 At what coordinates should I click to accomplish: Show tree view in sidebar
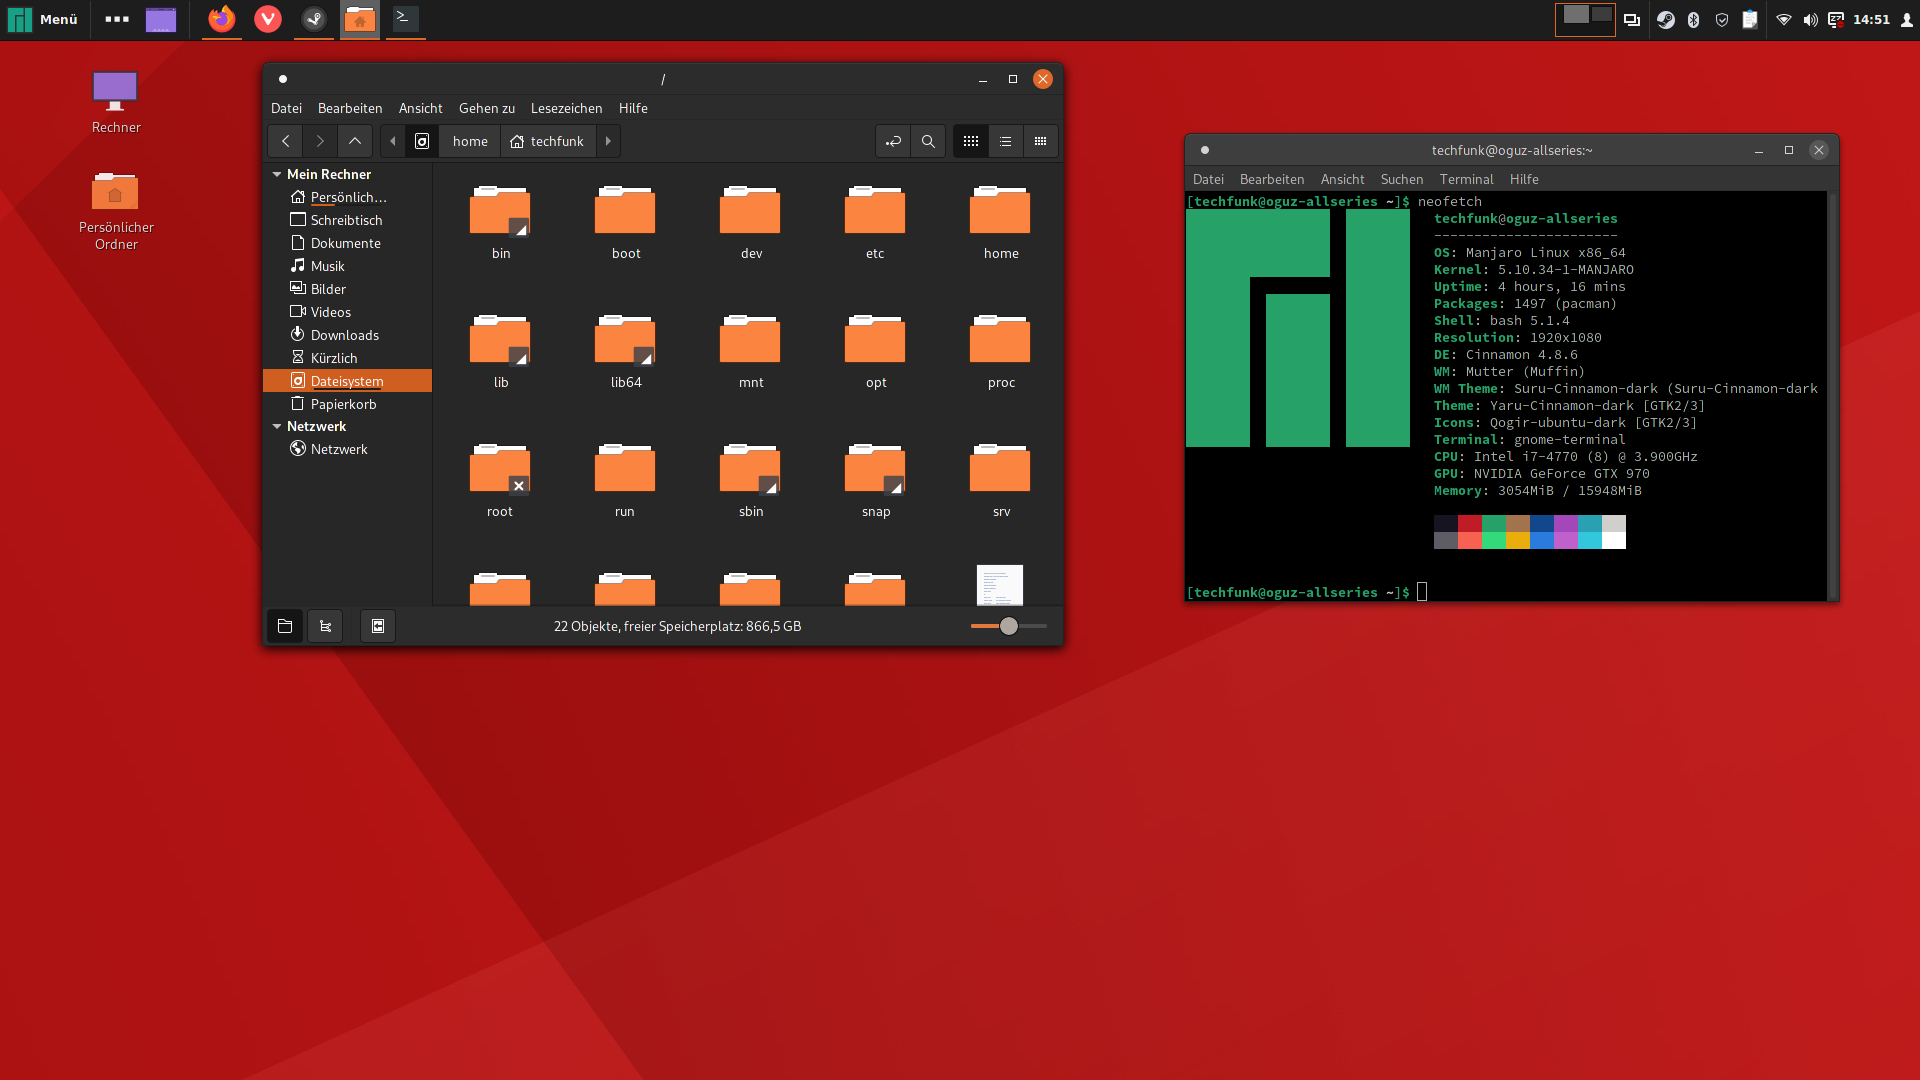point(325,626)
